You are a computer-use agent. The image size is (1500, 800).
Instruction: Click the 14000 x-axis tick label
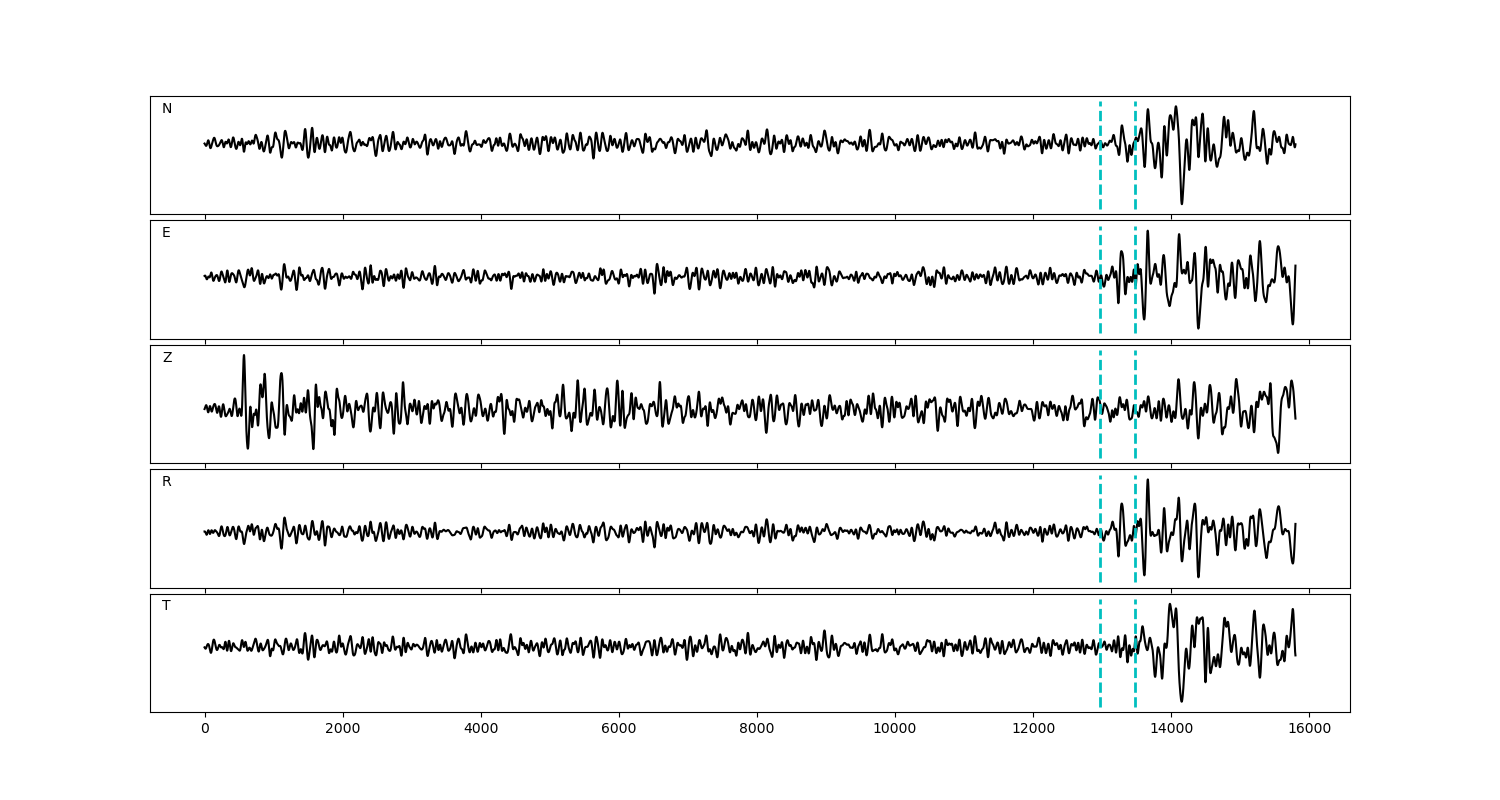(1171, 730)
